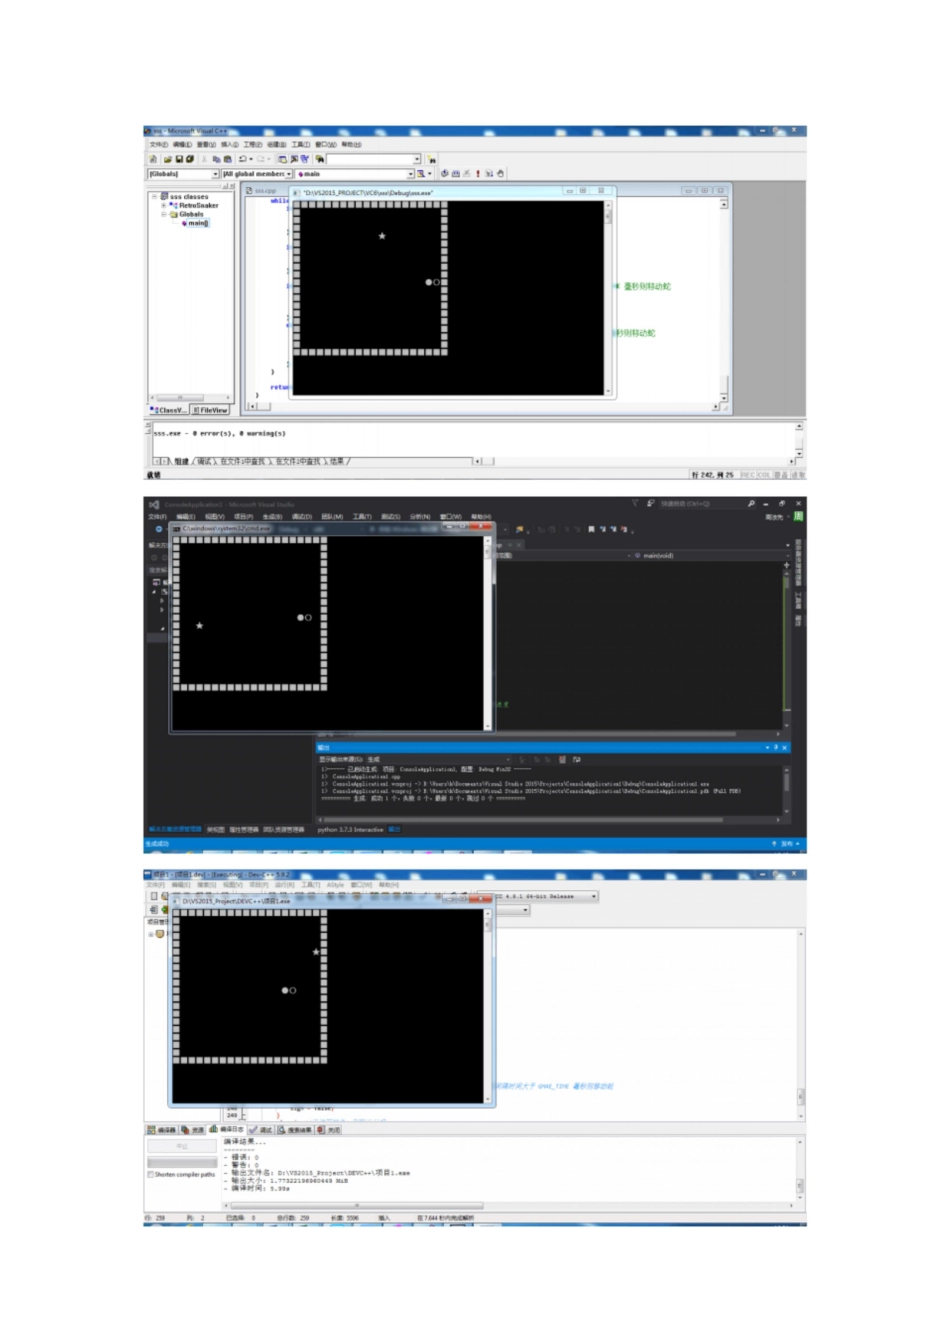Click Find in Files icon in Visual C++
Viewport: 950px width, 1344px height.
tap(319, 159)
